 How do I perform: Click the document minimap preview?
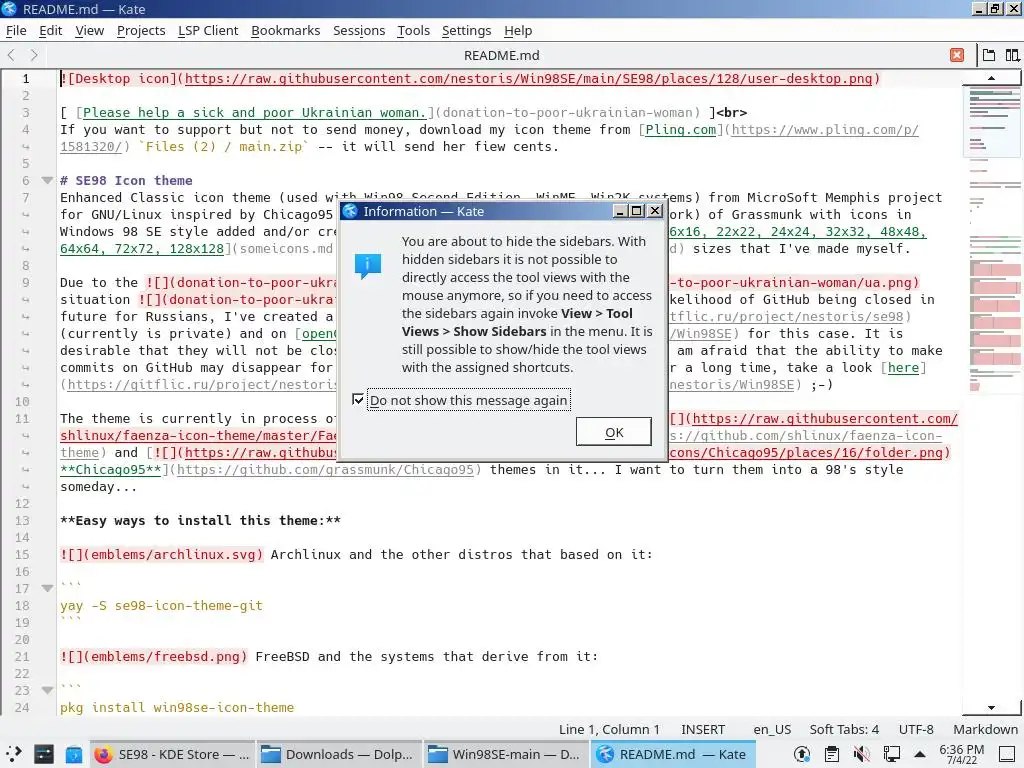[x=994, y=238]
